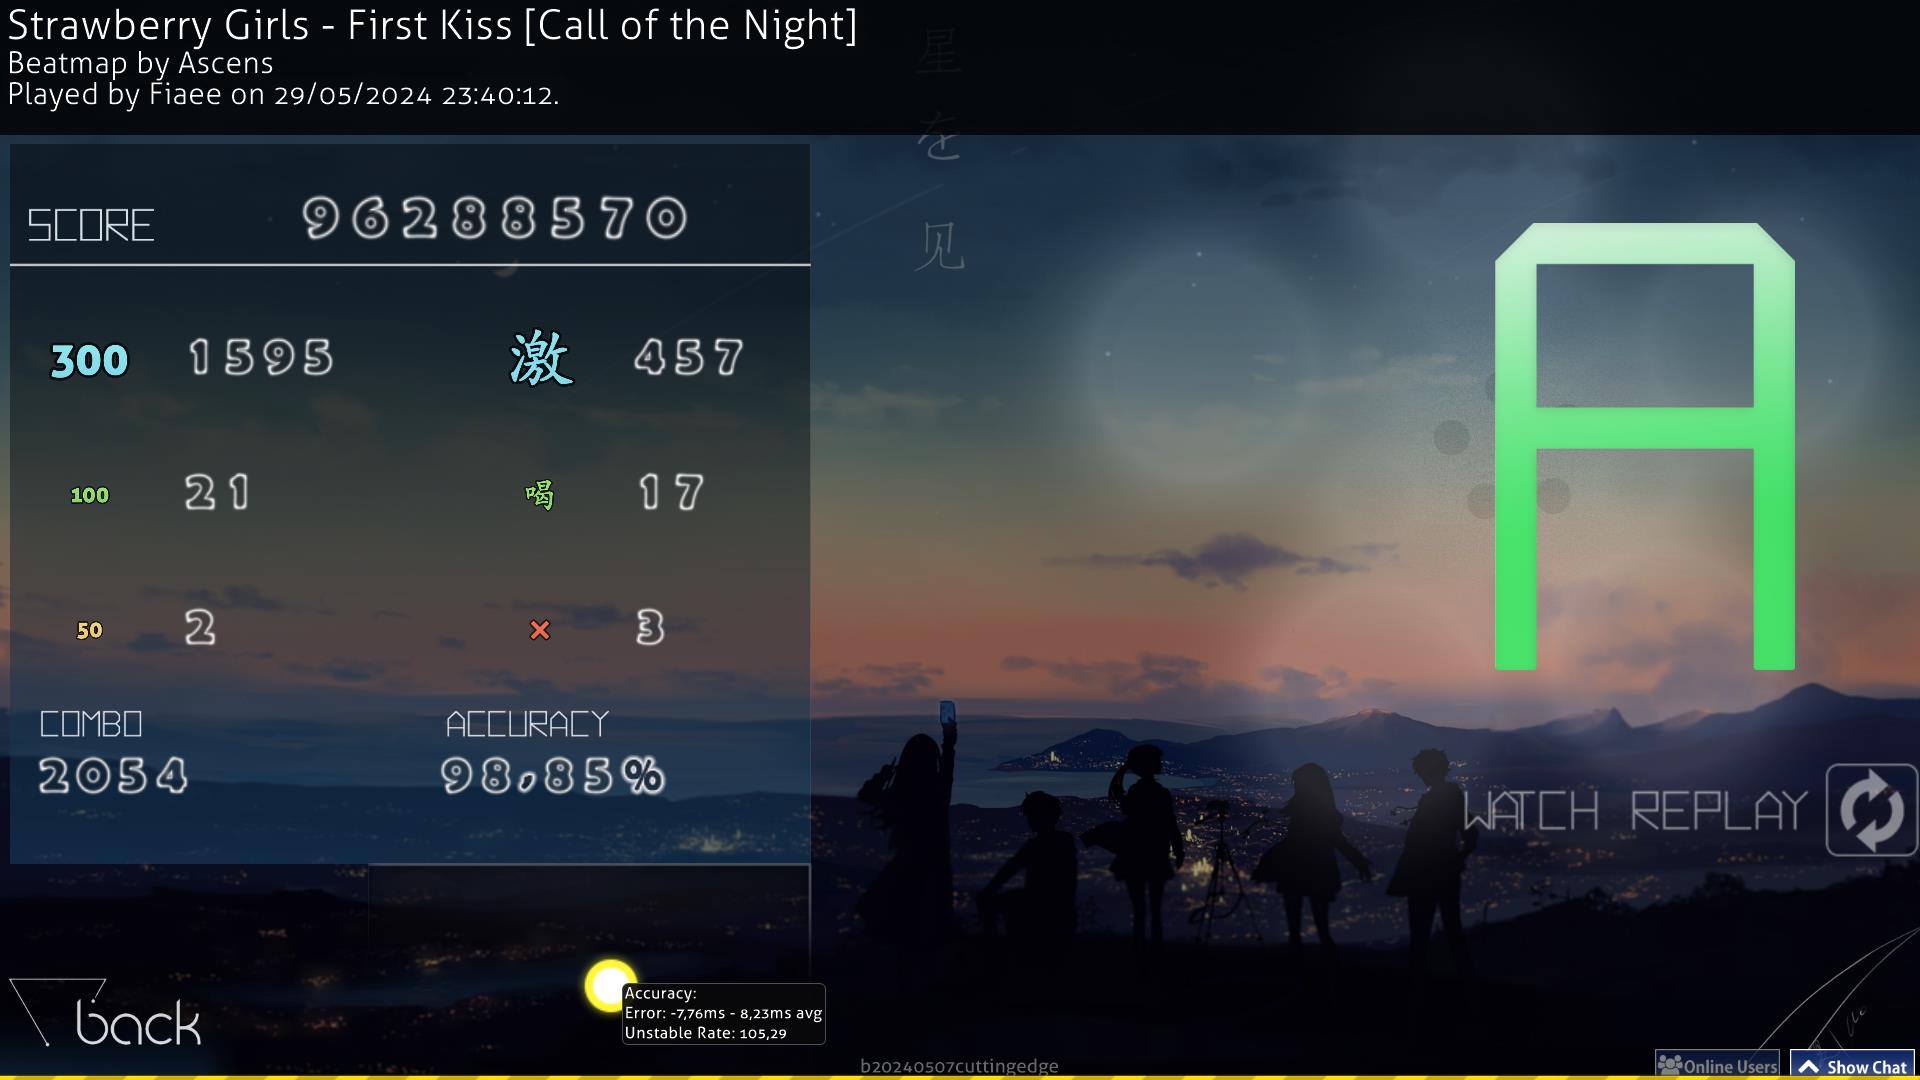Image resolution: width=1920 pixels, height=1080 pixels.
Task: Click the Unstable Rate tooltip box
Action: point(723,1013)
